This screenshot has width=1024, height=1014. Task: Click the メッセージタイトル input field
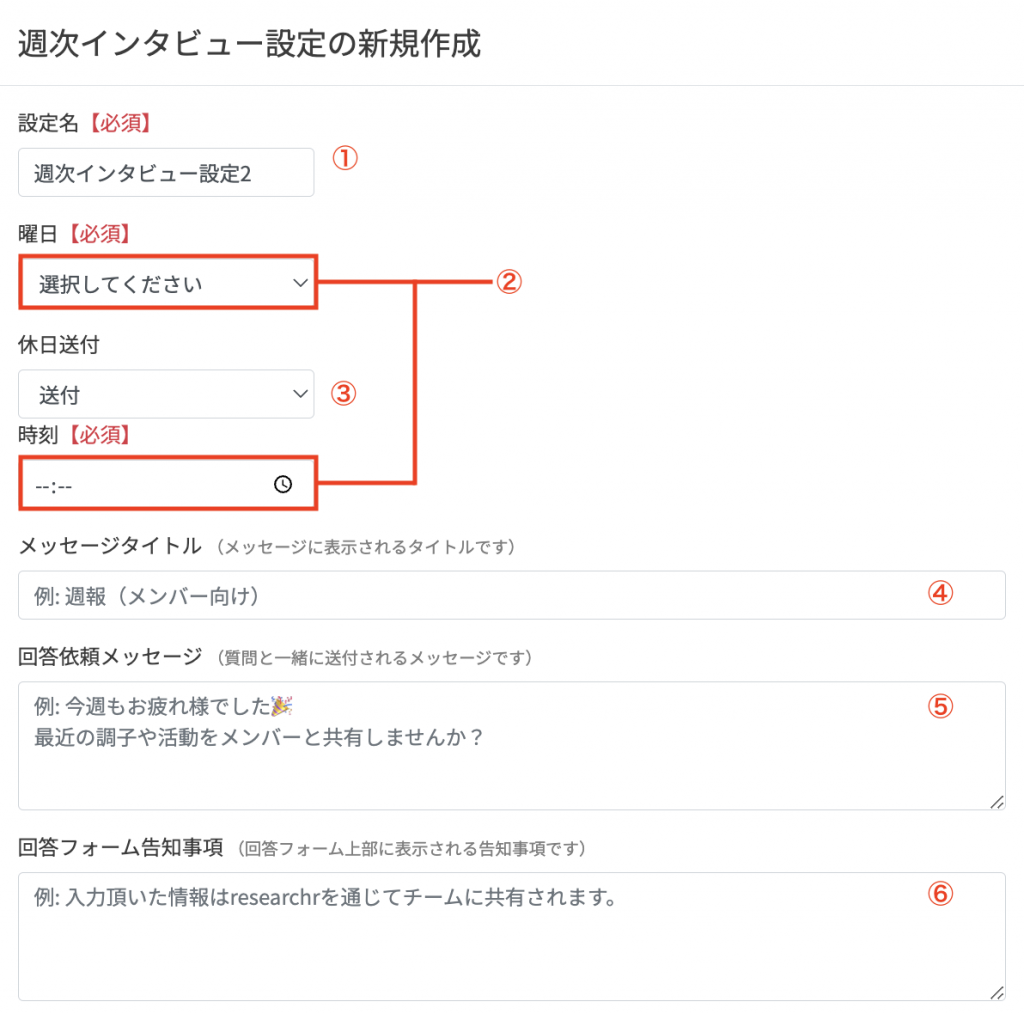click(x=400, y=595)
